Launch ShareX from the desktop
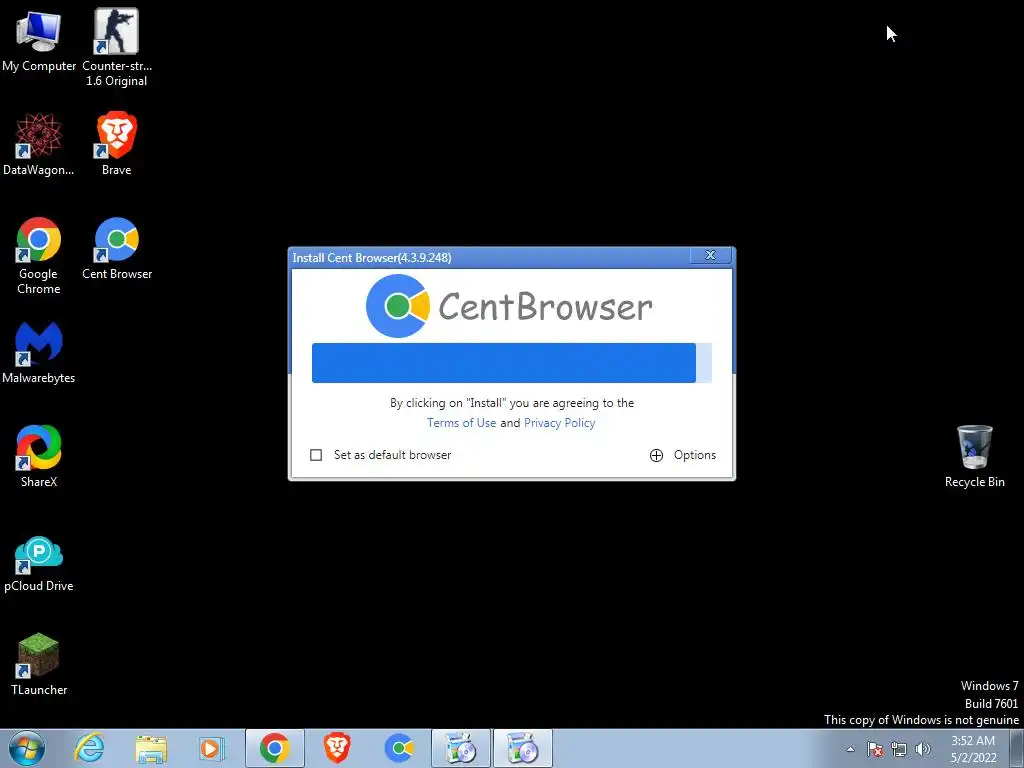Screen dimensions: 1024x768 (x=39, y=456)
